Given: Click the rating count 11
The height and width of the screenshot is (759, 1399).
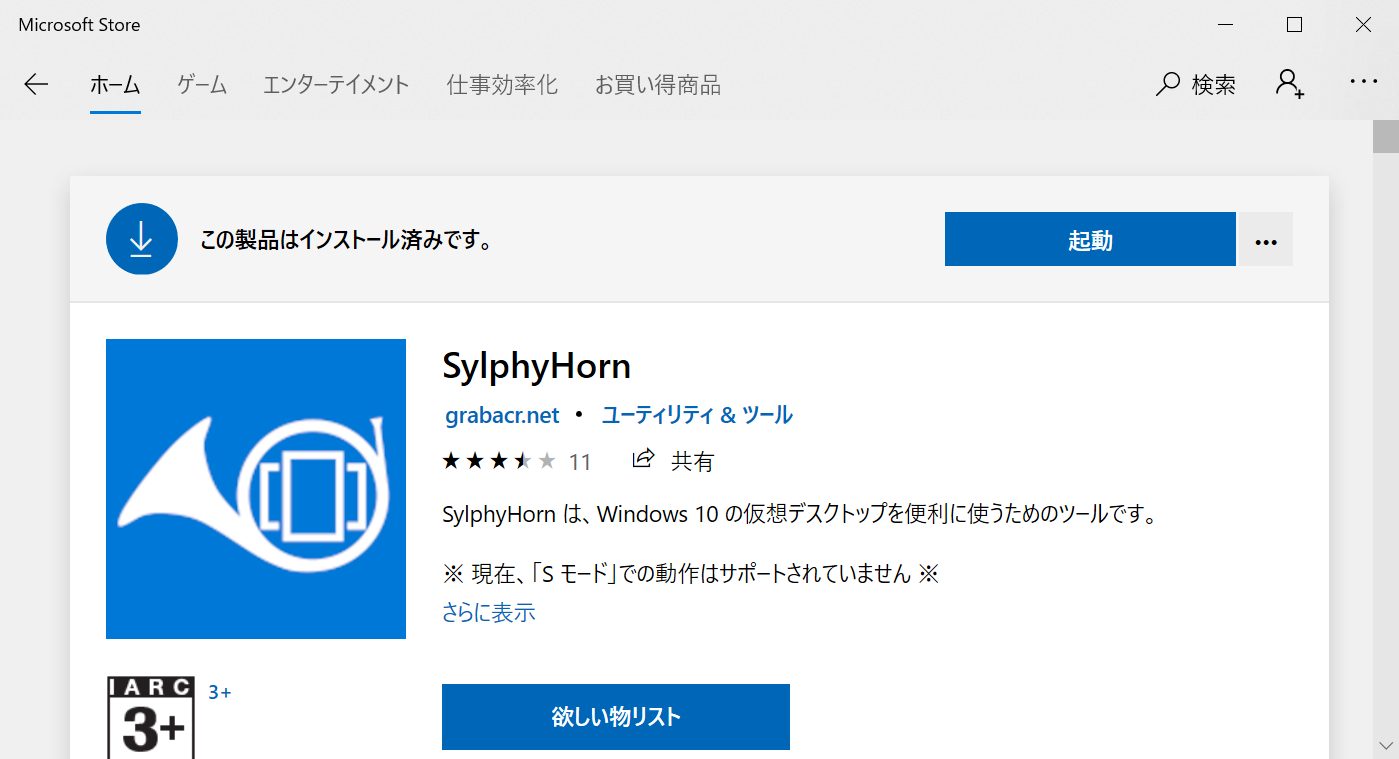Looking at the screenshot, I should [580, 462].
